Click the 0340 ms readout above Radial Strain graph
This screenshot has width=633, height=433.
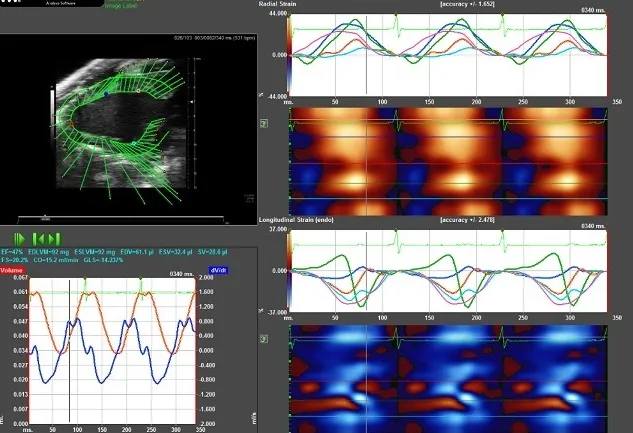click(593, 10)
